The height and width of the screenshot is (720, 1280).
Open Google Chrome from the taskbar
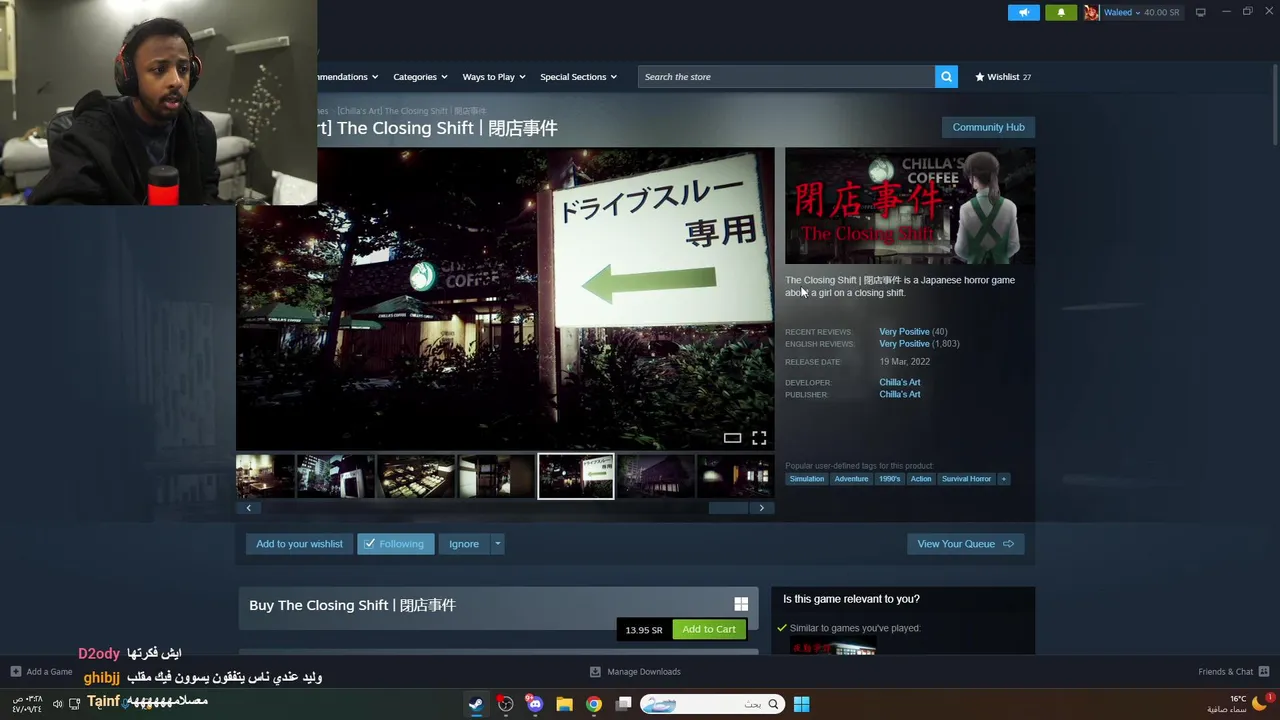click(594, 704)
